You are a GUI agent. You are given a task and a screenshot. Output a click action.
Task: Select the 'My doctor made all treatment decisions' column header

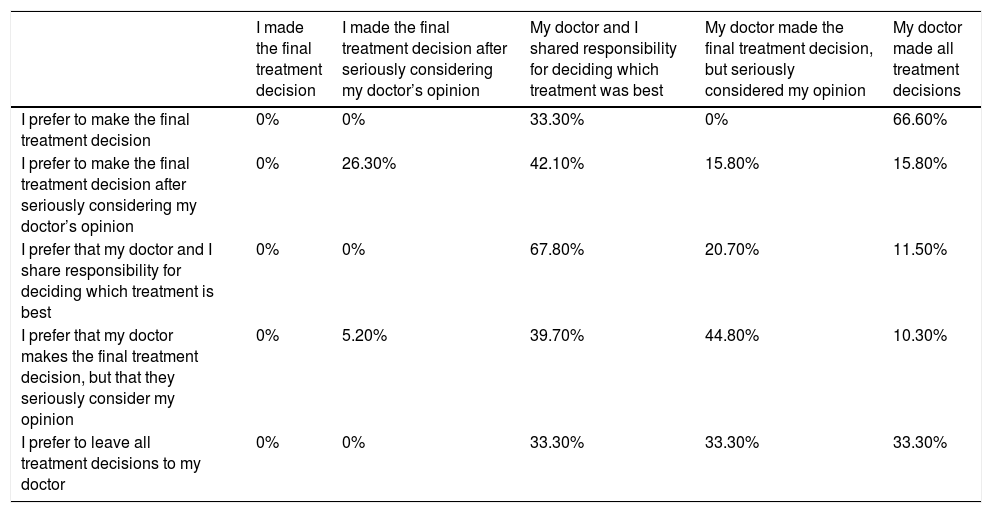927,59
